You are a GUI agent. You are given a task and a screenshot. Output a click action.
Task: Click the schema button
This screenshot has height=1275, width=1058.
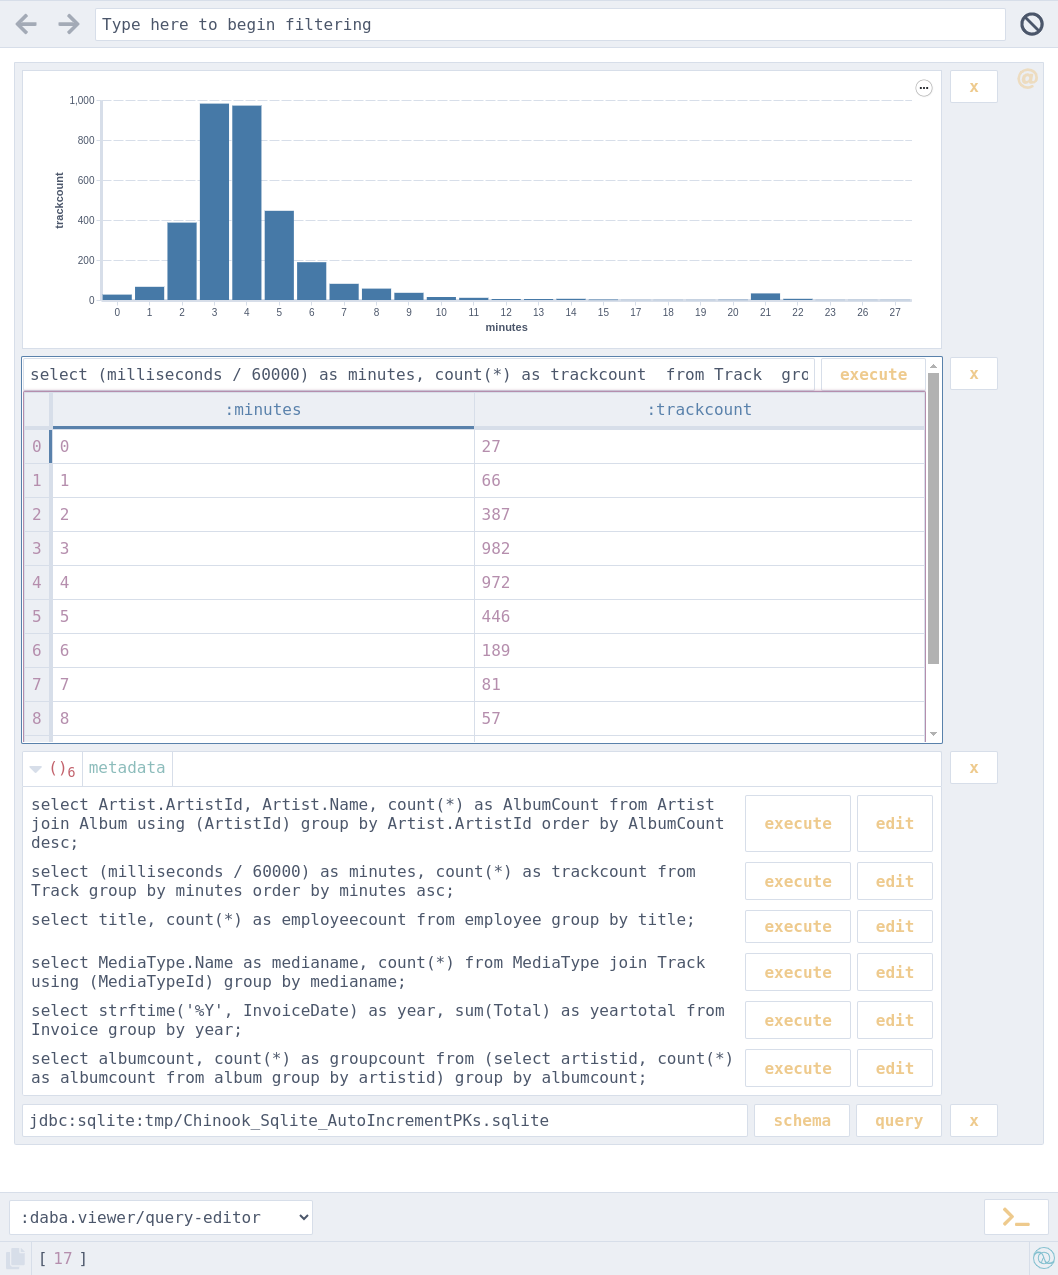(802, 1120)
